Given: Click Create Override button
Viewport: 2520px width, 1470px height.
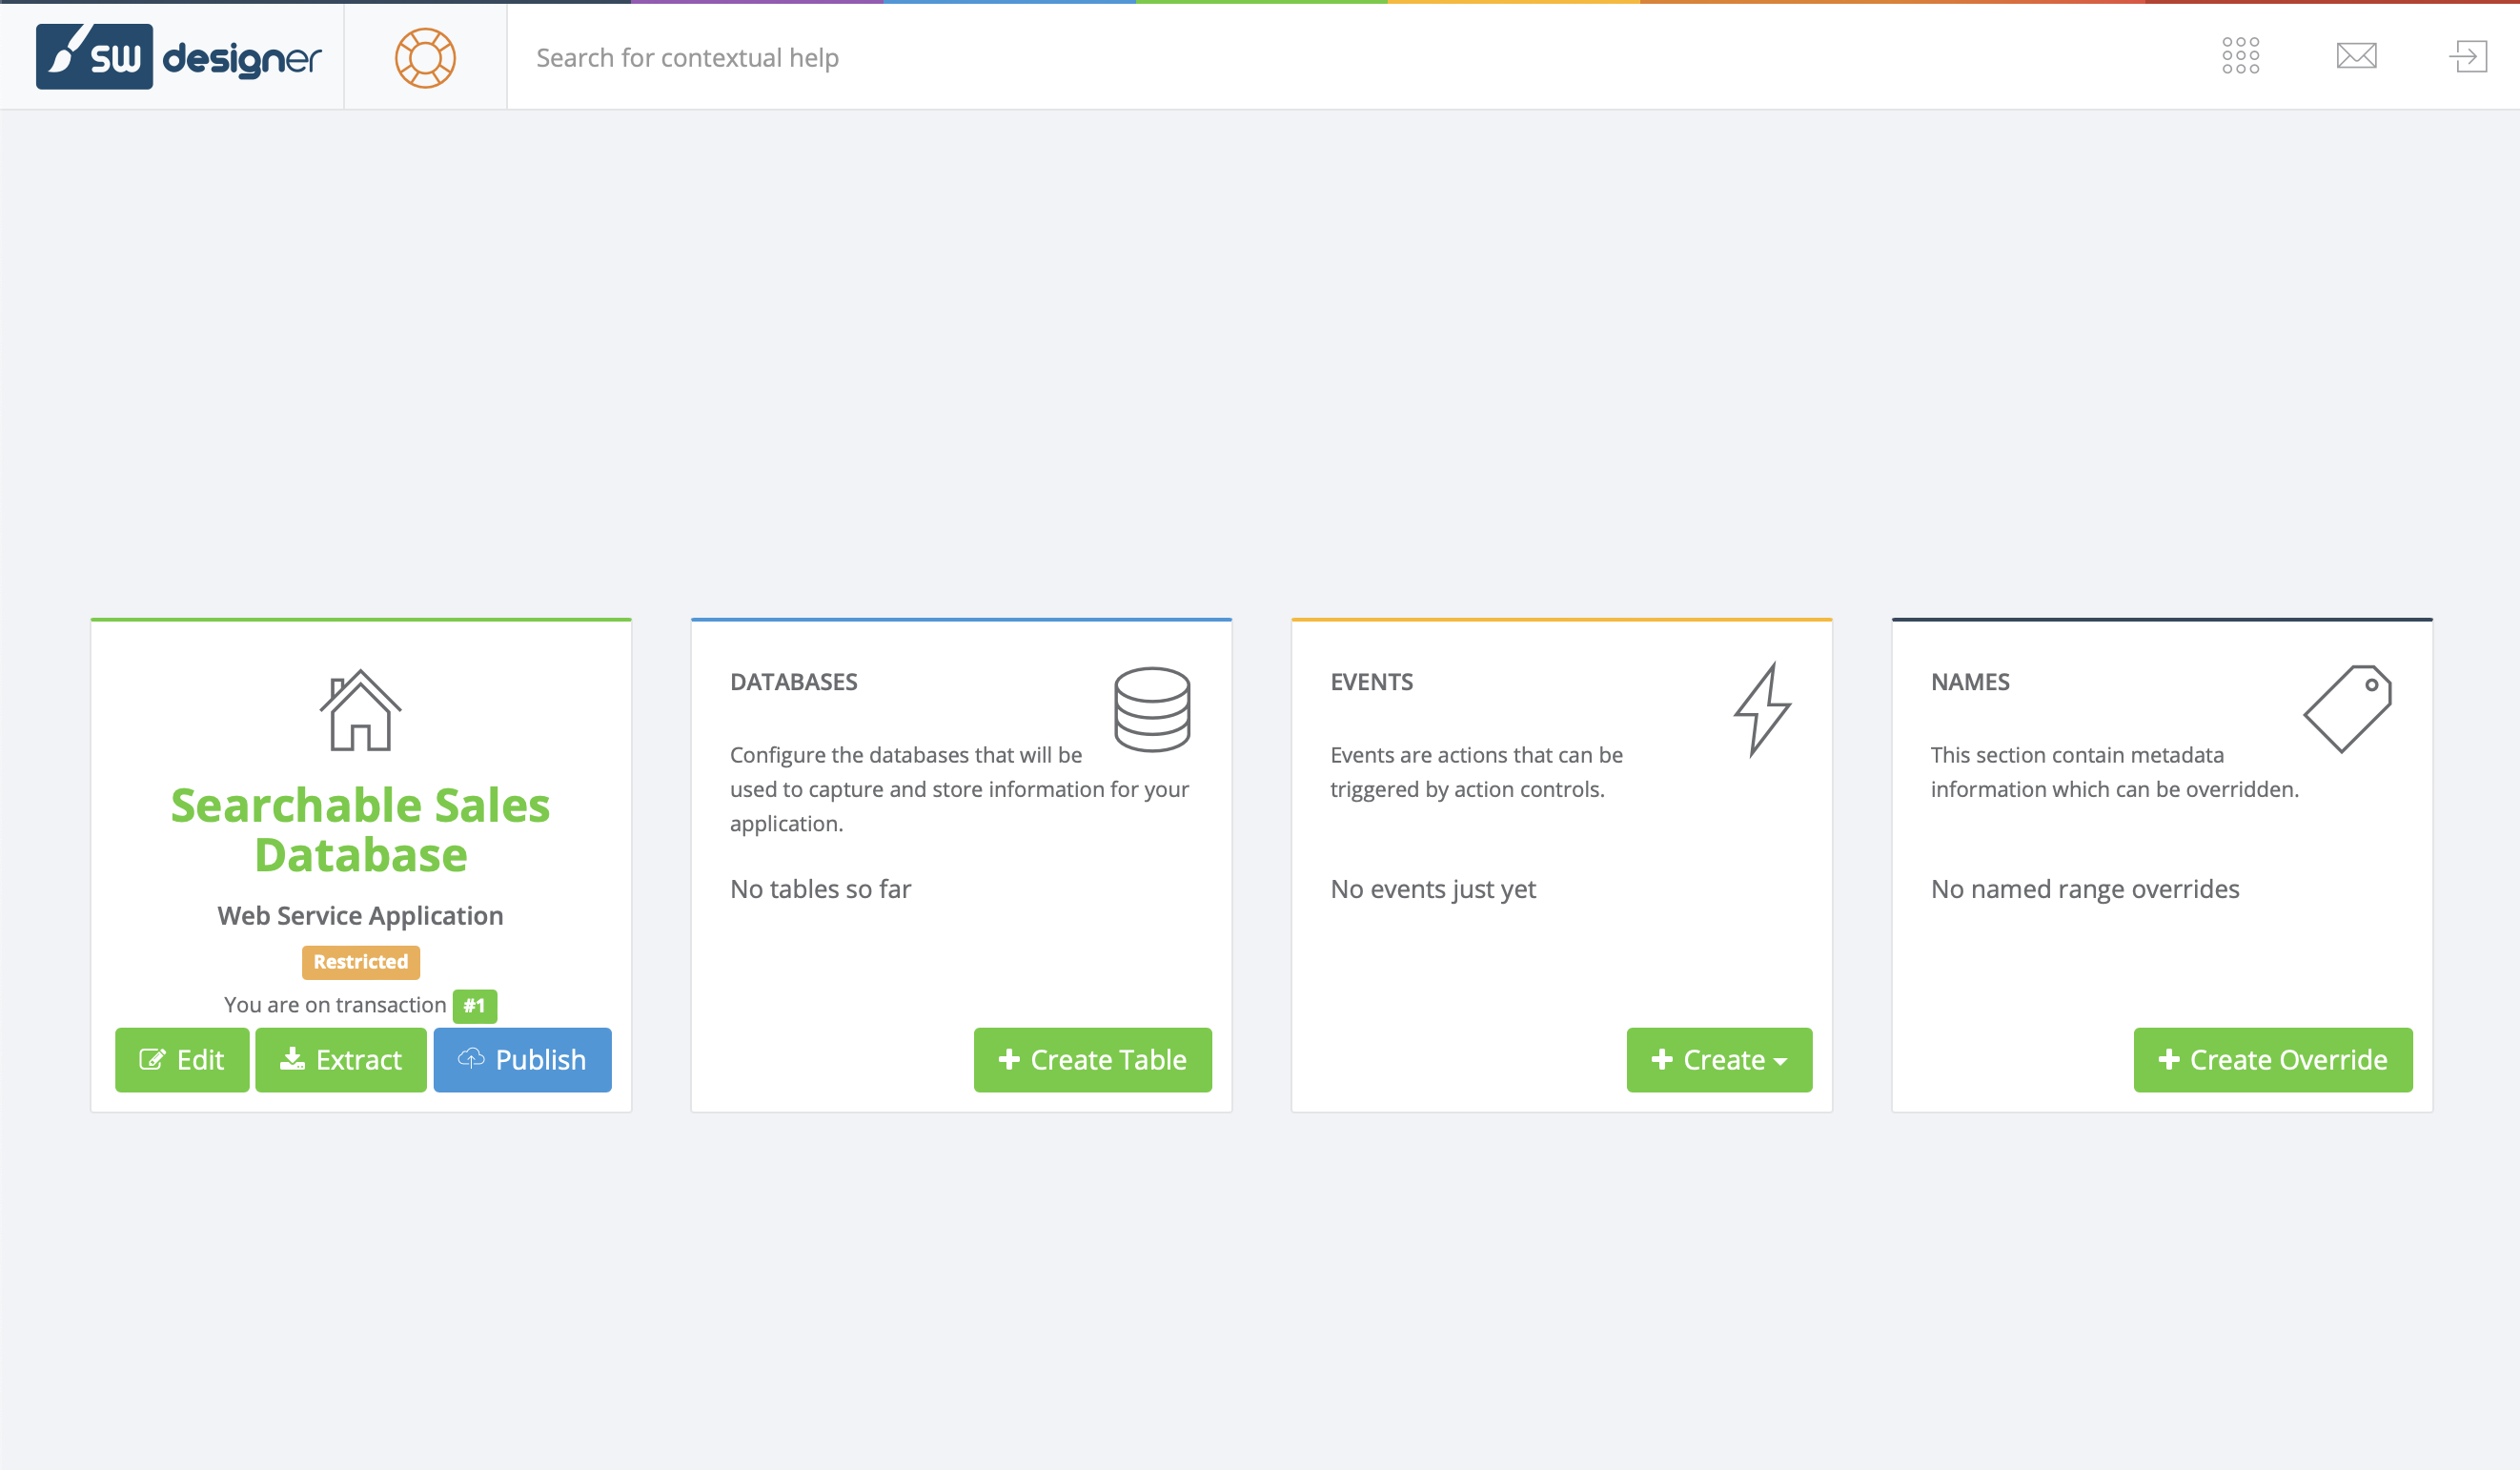Looking at the screenshot, I should [x=2272, y=1060].
